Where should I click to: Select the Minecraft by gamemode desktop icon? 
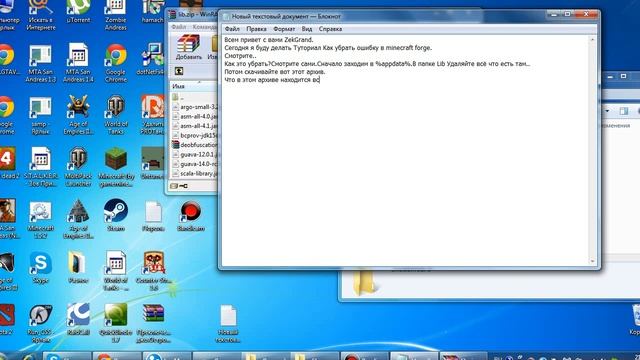(116, 167)
